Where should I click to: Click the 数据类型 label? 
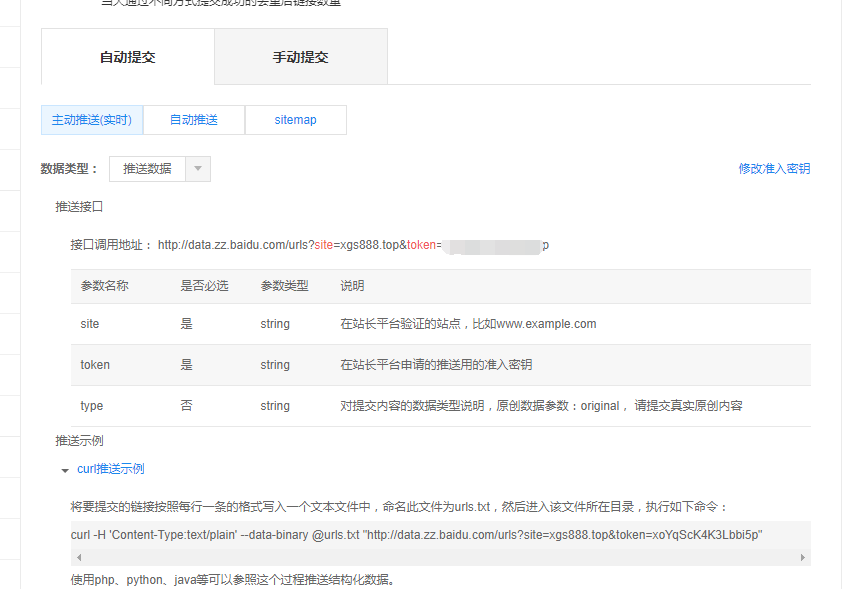click(69, 169)
